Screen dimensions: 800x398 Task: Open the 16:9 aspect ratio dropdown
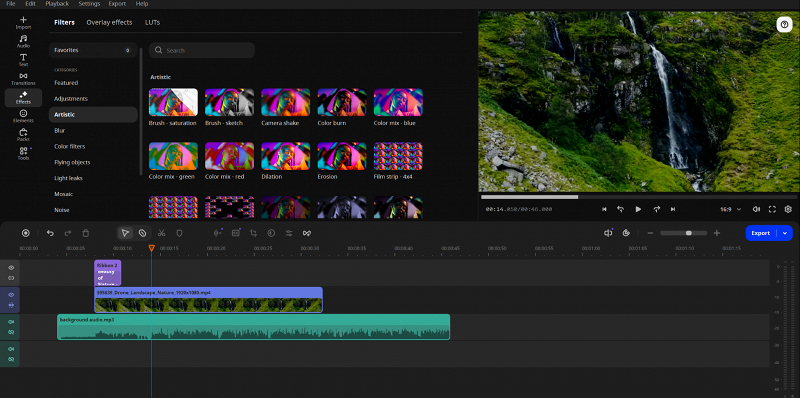(x=731, y=209)
